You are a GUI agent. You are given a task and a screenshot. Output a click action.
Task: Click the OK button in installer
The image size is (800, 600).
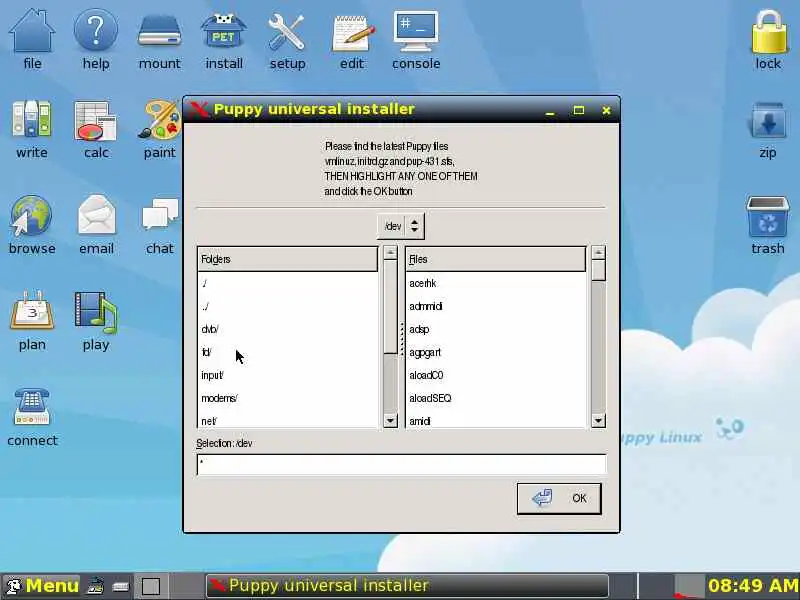(559, 498)
